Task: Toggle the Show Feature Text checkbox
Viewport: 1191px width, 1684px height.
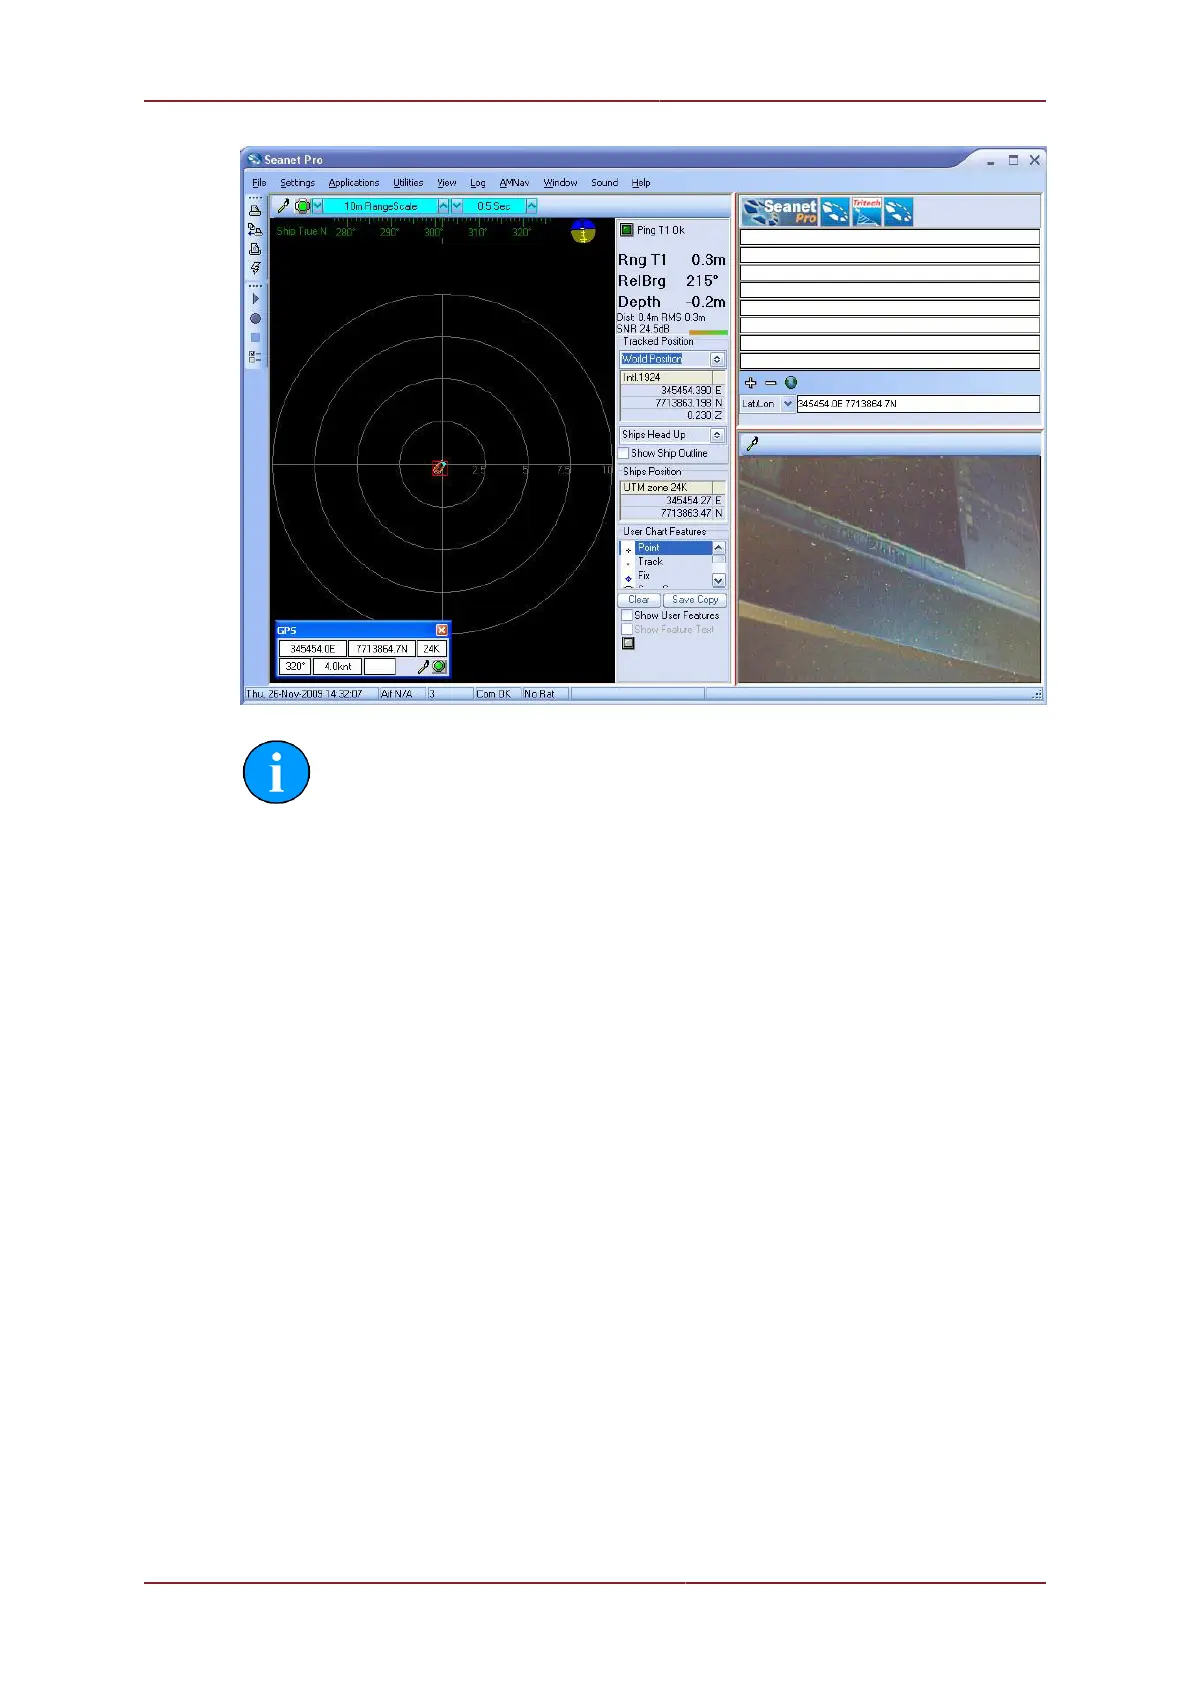Action: tap(627, 630)
